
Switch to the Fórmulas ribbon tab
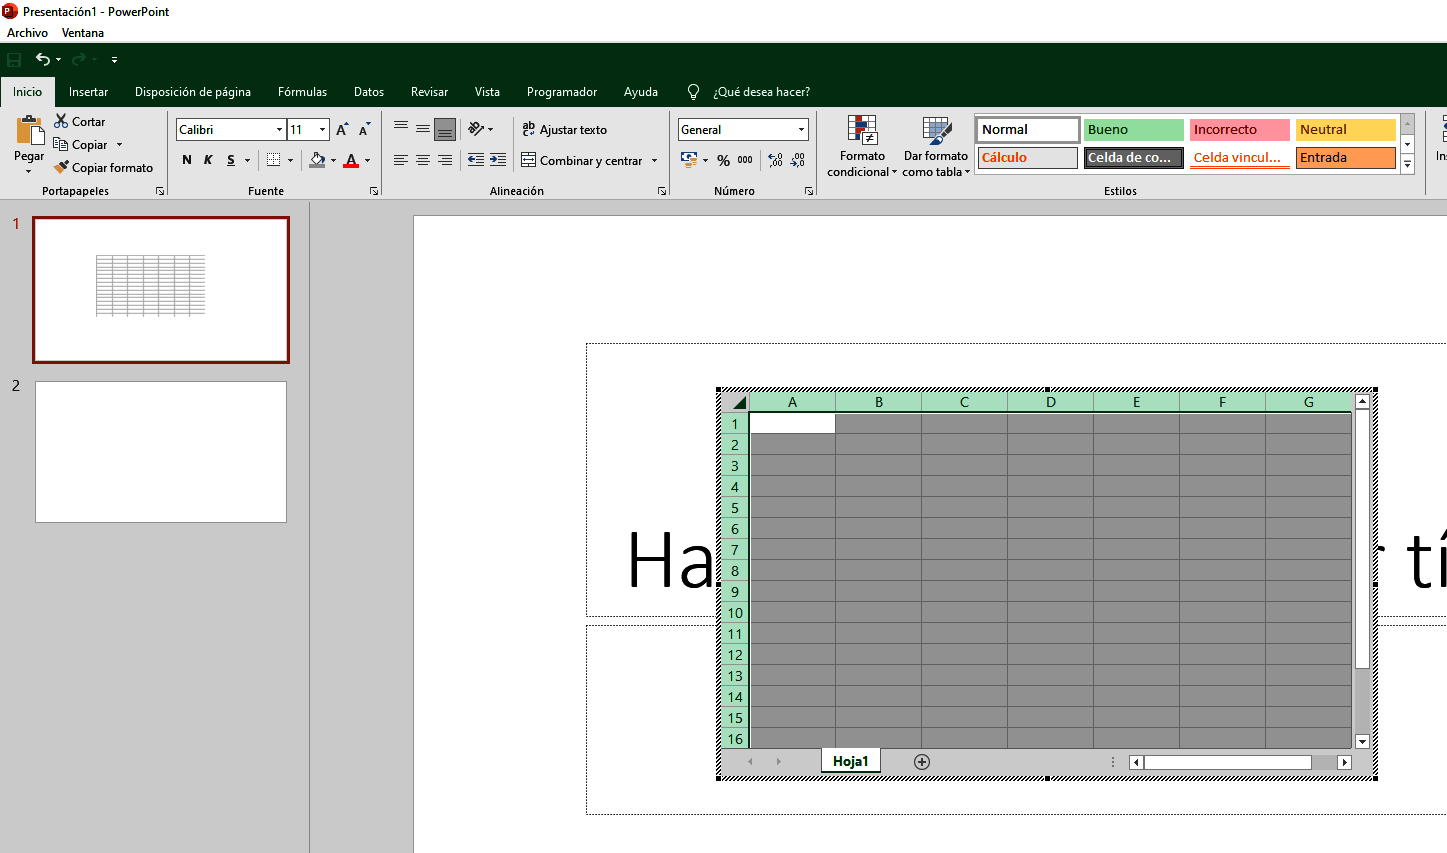302,91
